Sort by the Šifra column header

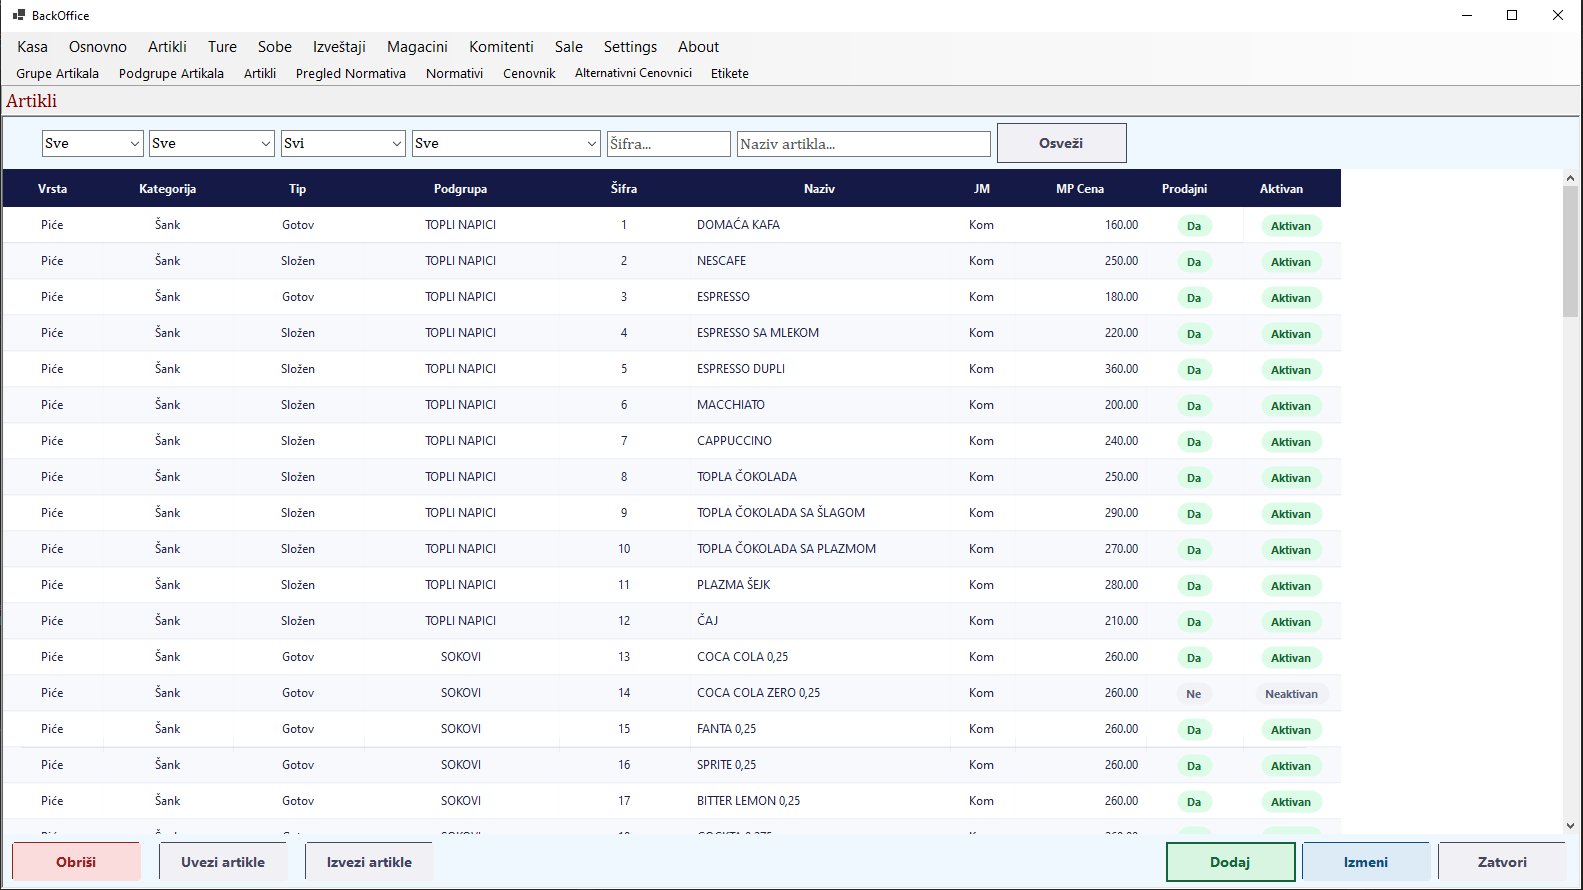coord(624,188)
